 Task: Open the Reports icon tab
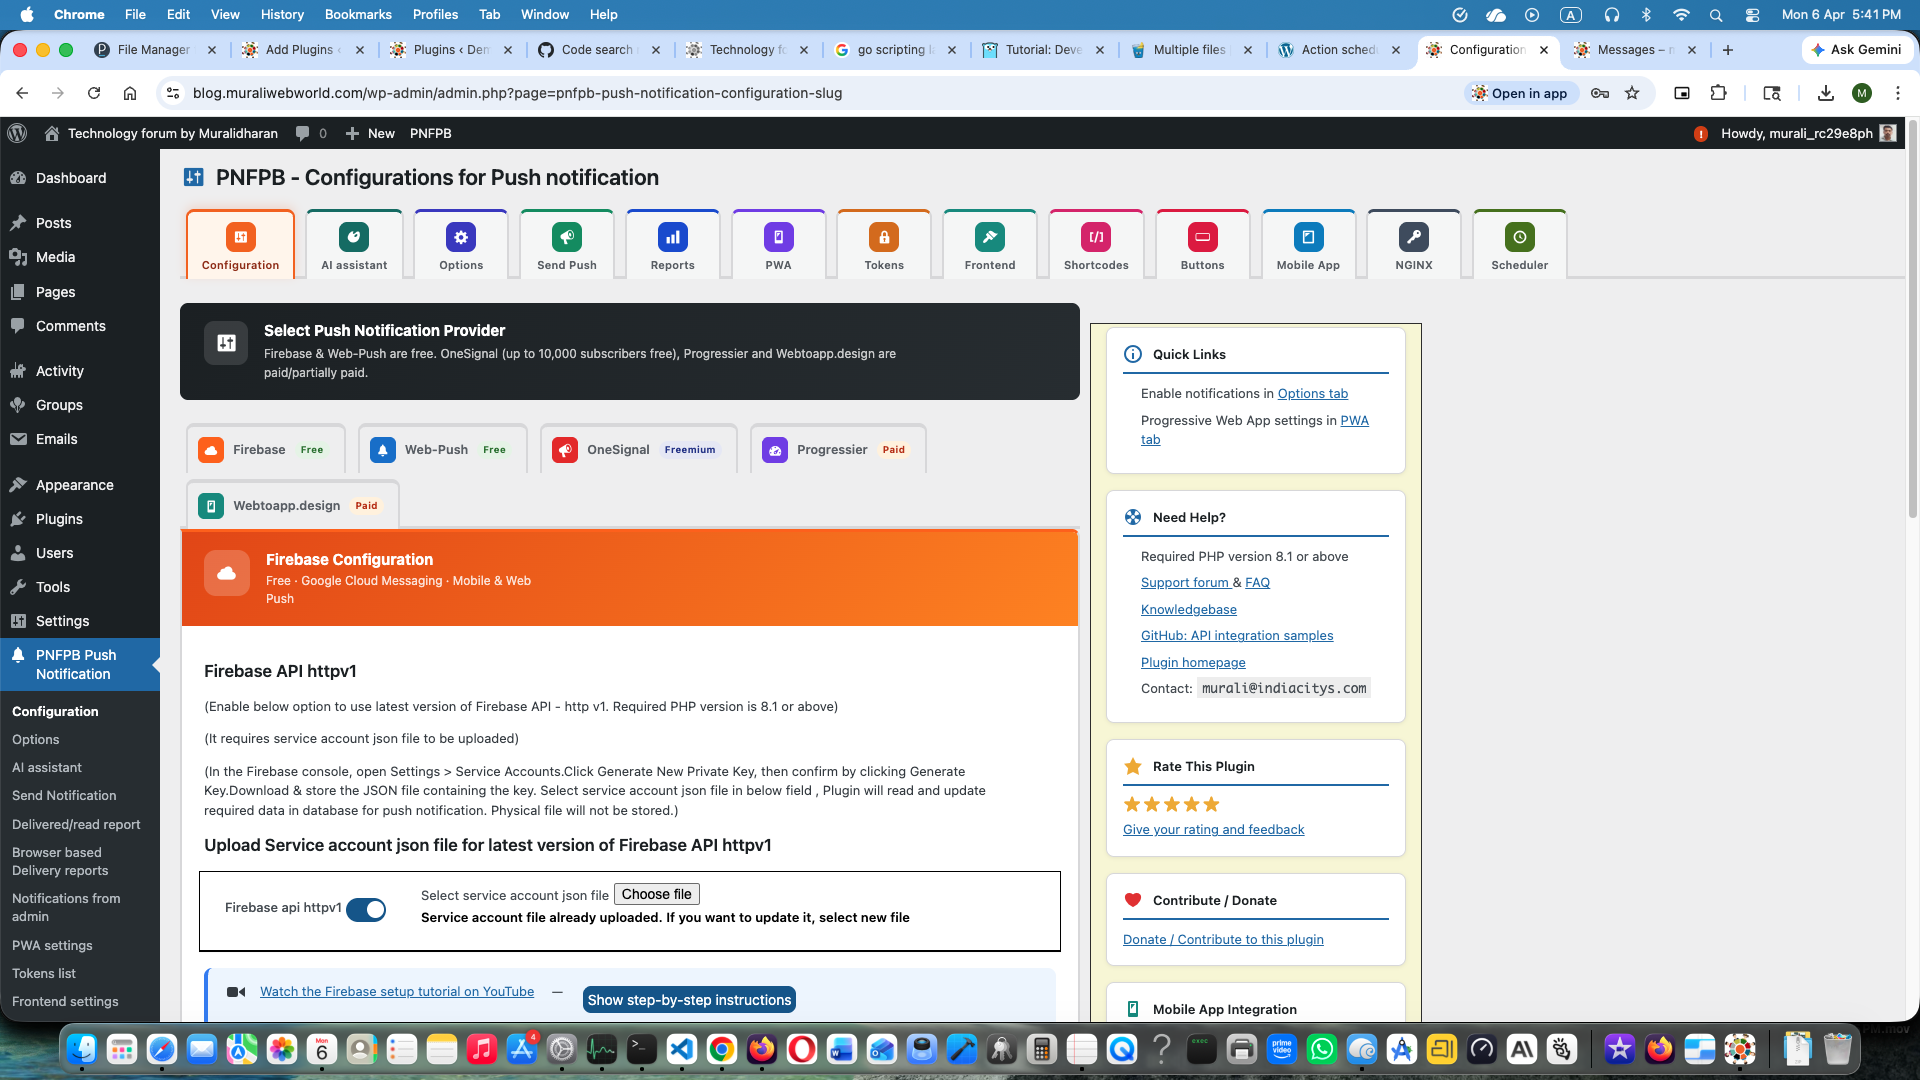(x=672, y=245)
